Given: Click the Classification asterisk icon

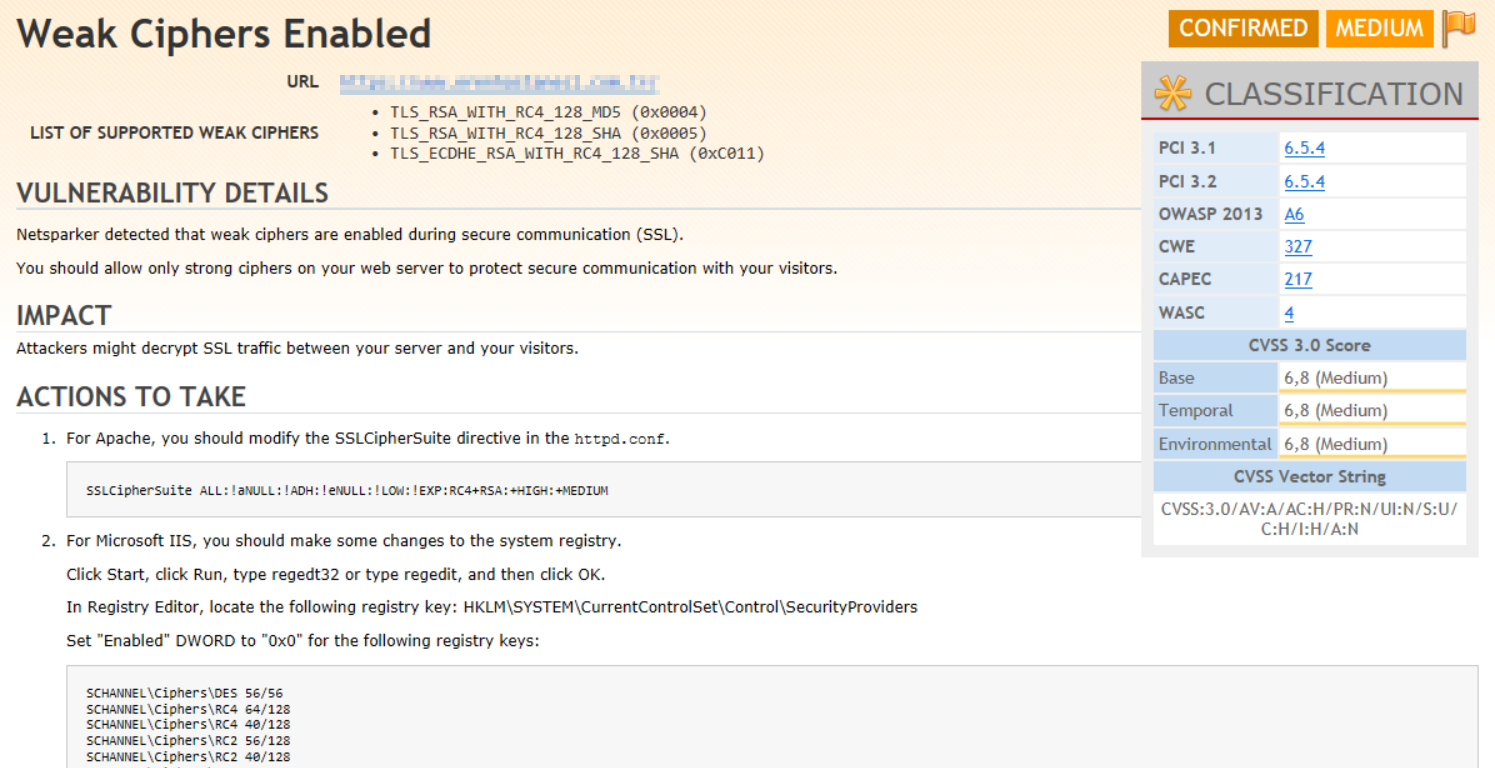Looking at the screenshot, I should [x=1173, y=93].
